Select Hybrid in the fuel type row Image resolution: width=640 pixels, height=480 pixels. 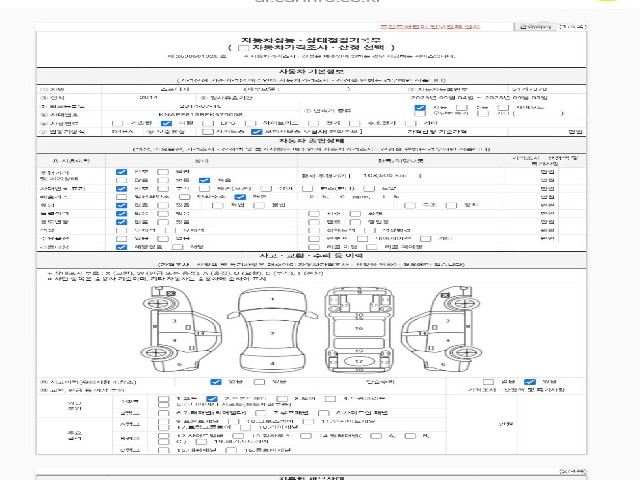(x=250, y=123)
